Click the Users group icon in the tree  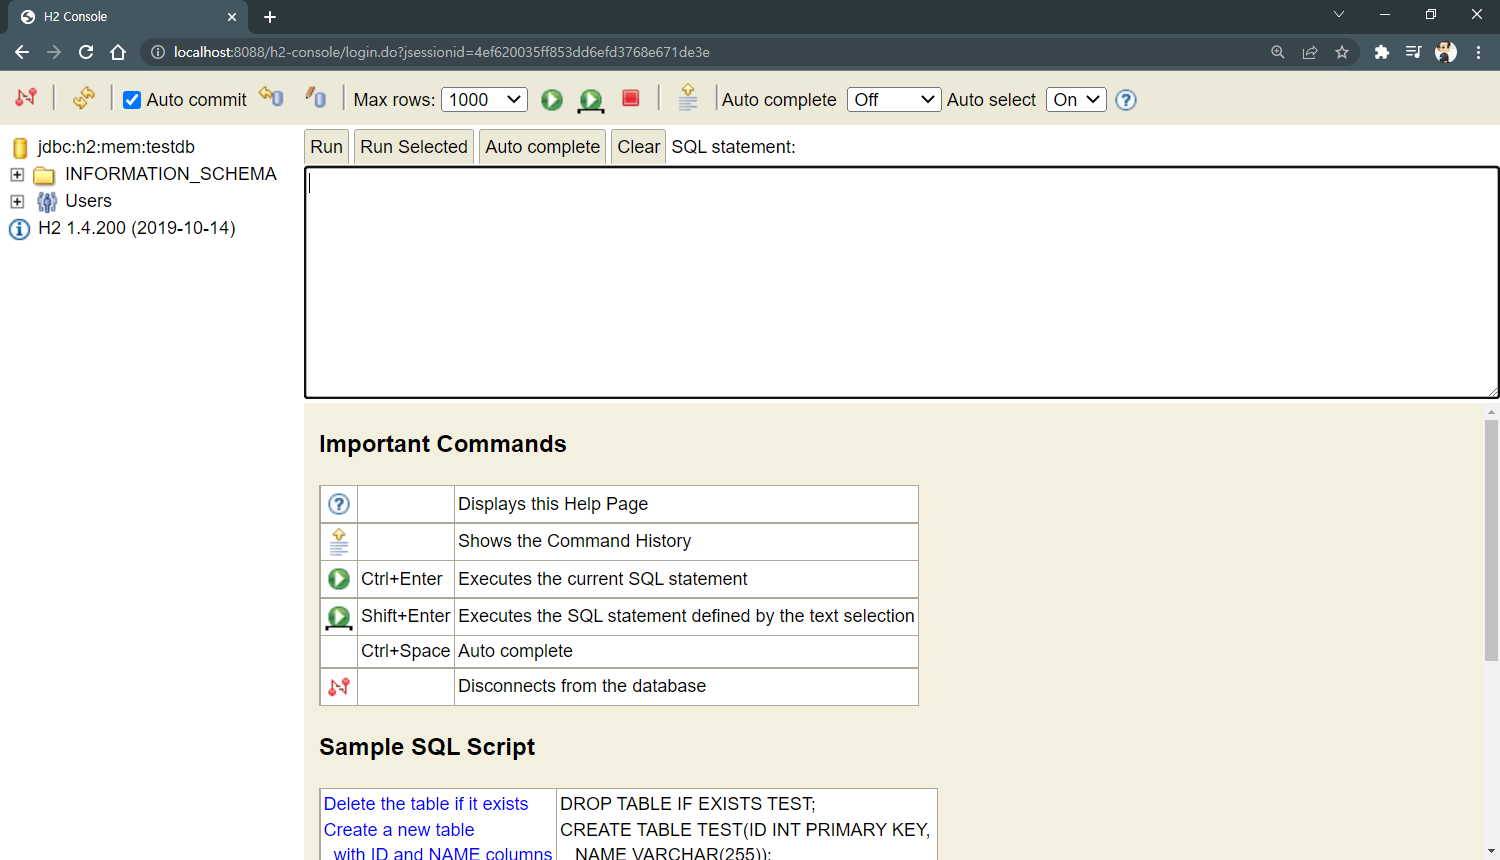pos(46,202)
